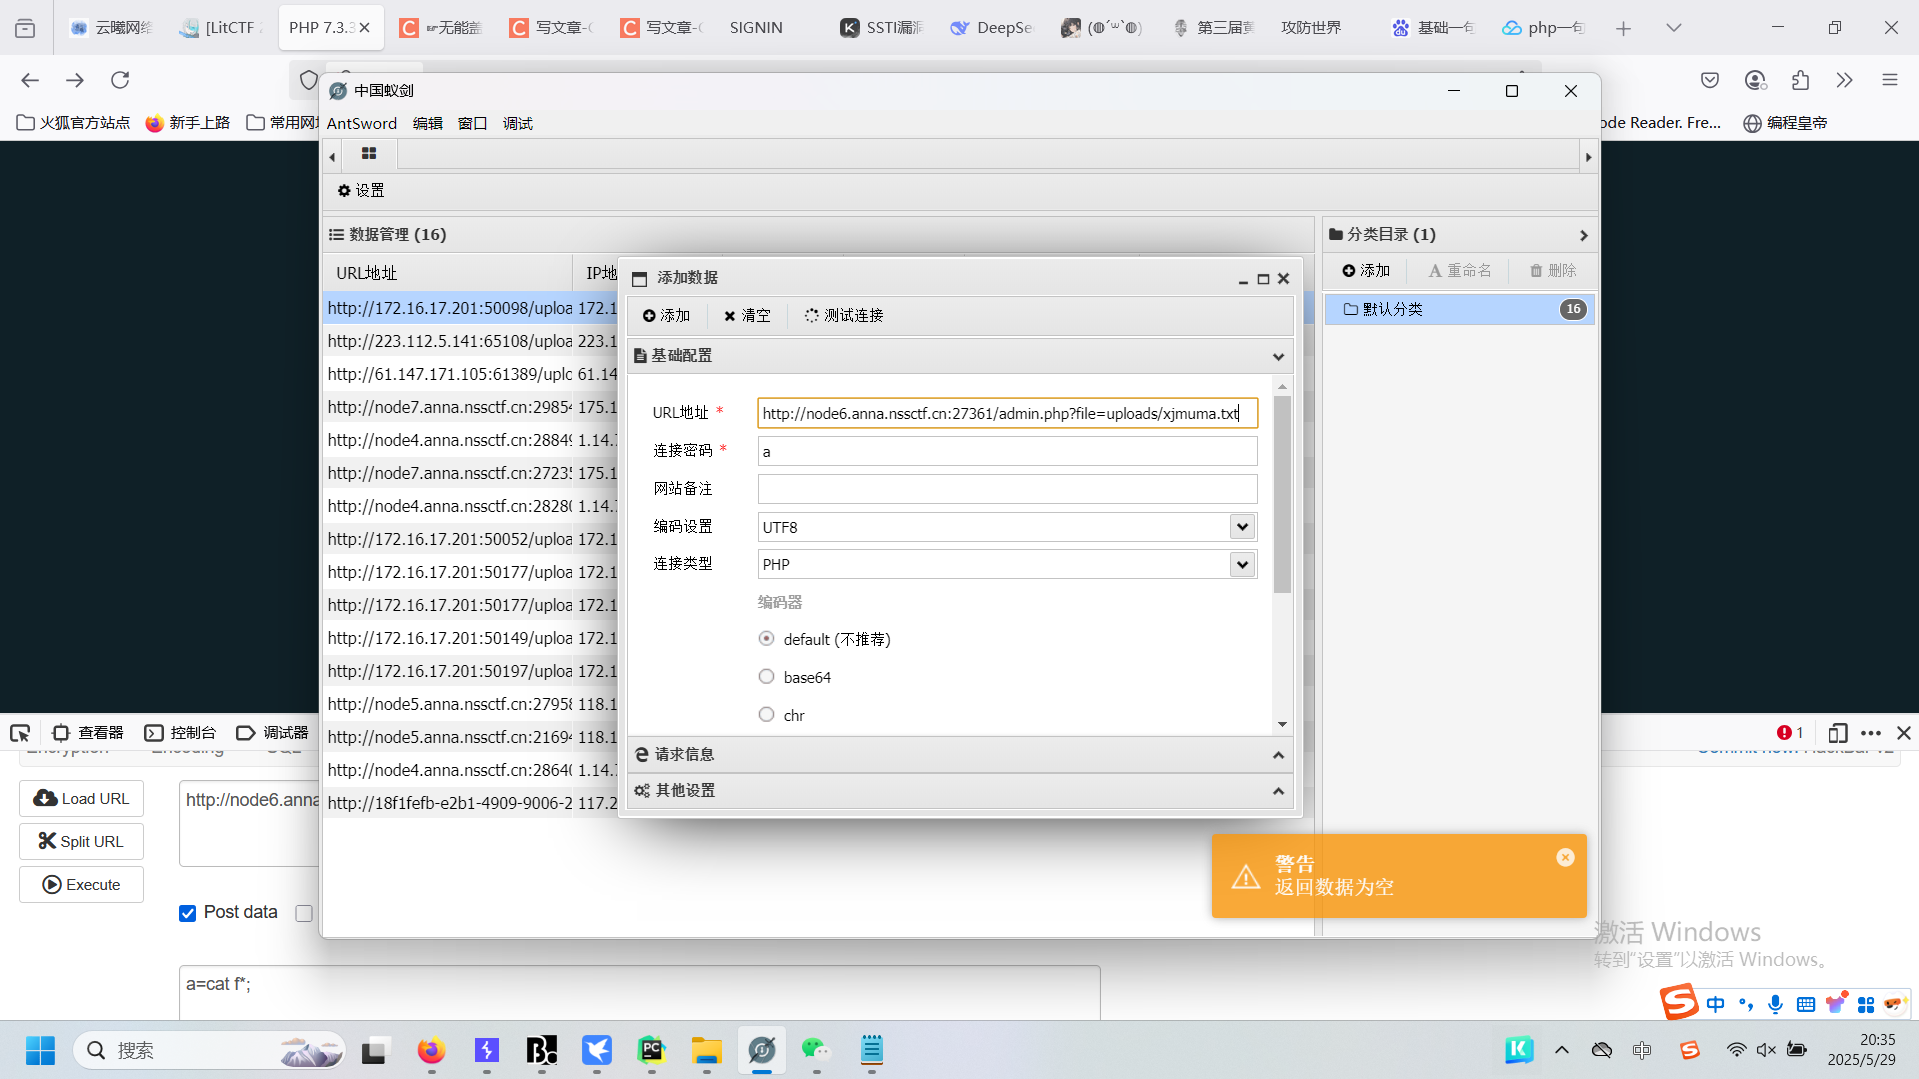Open the 窗口 menu
Screen dimensions: 1919x1079
472,123
